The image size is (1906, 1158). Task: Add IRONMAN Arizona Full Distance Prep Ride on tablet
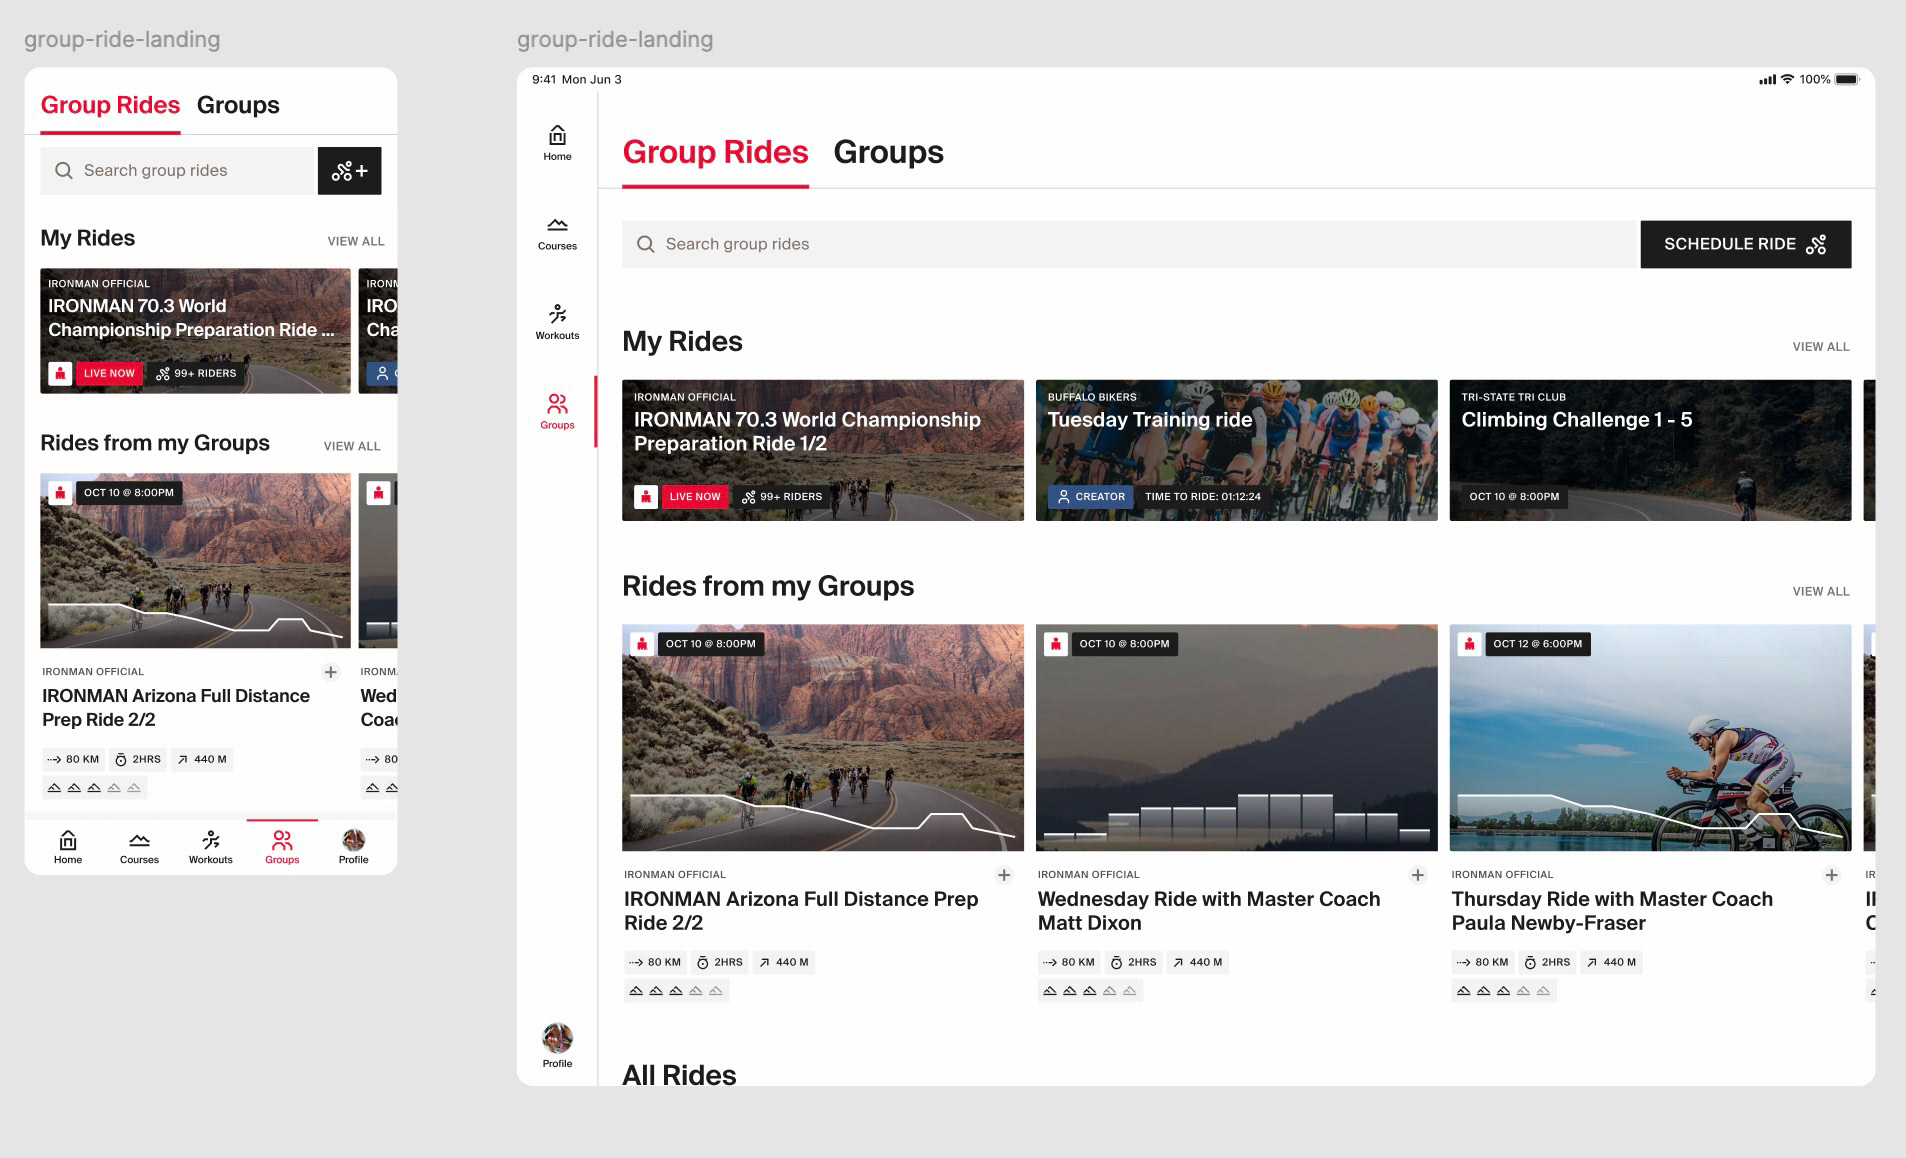(x=1004, y=875)
